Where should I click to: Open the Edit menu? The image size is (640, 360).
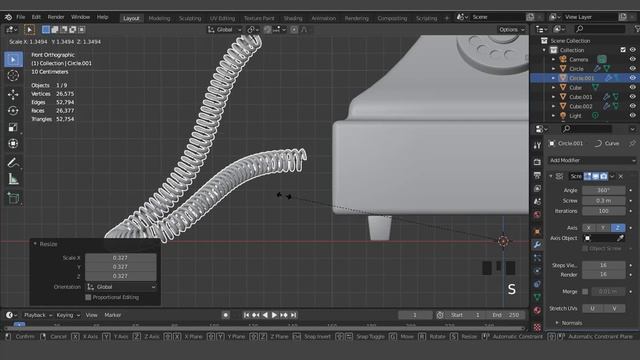click(36, 17)
